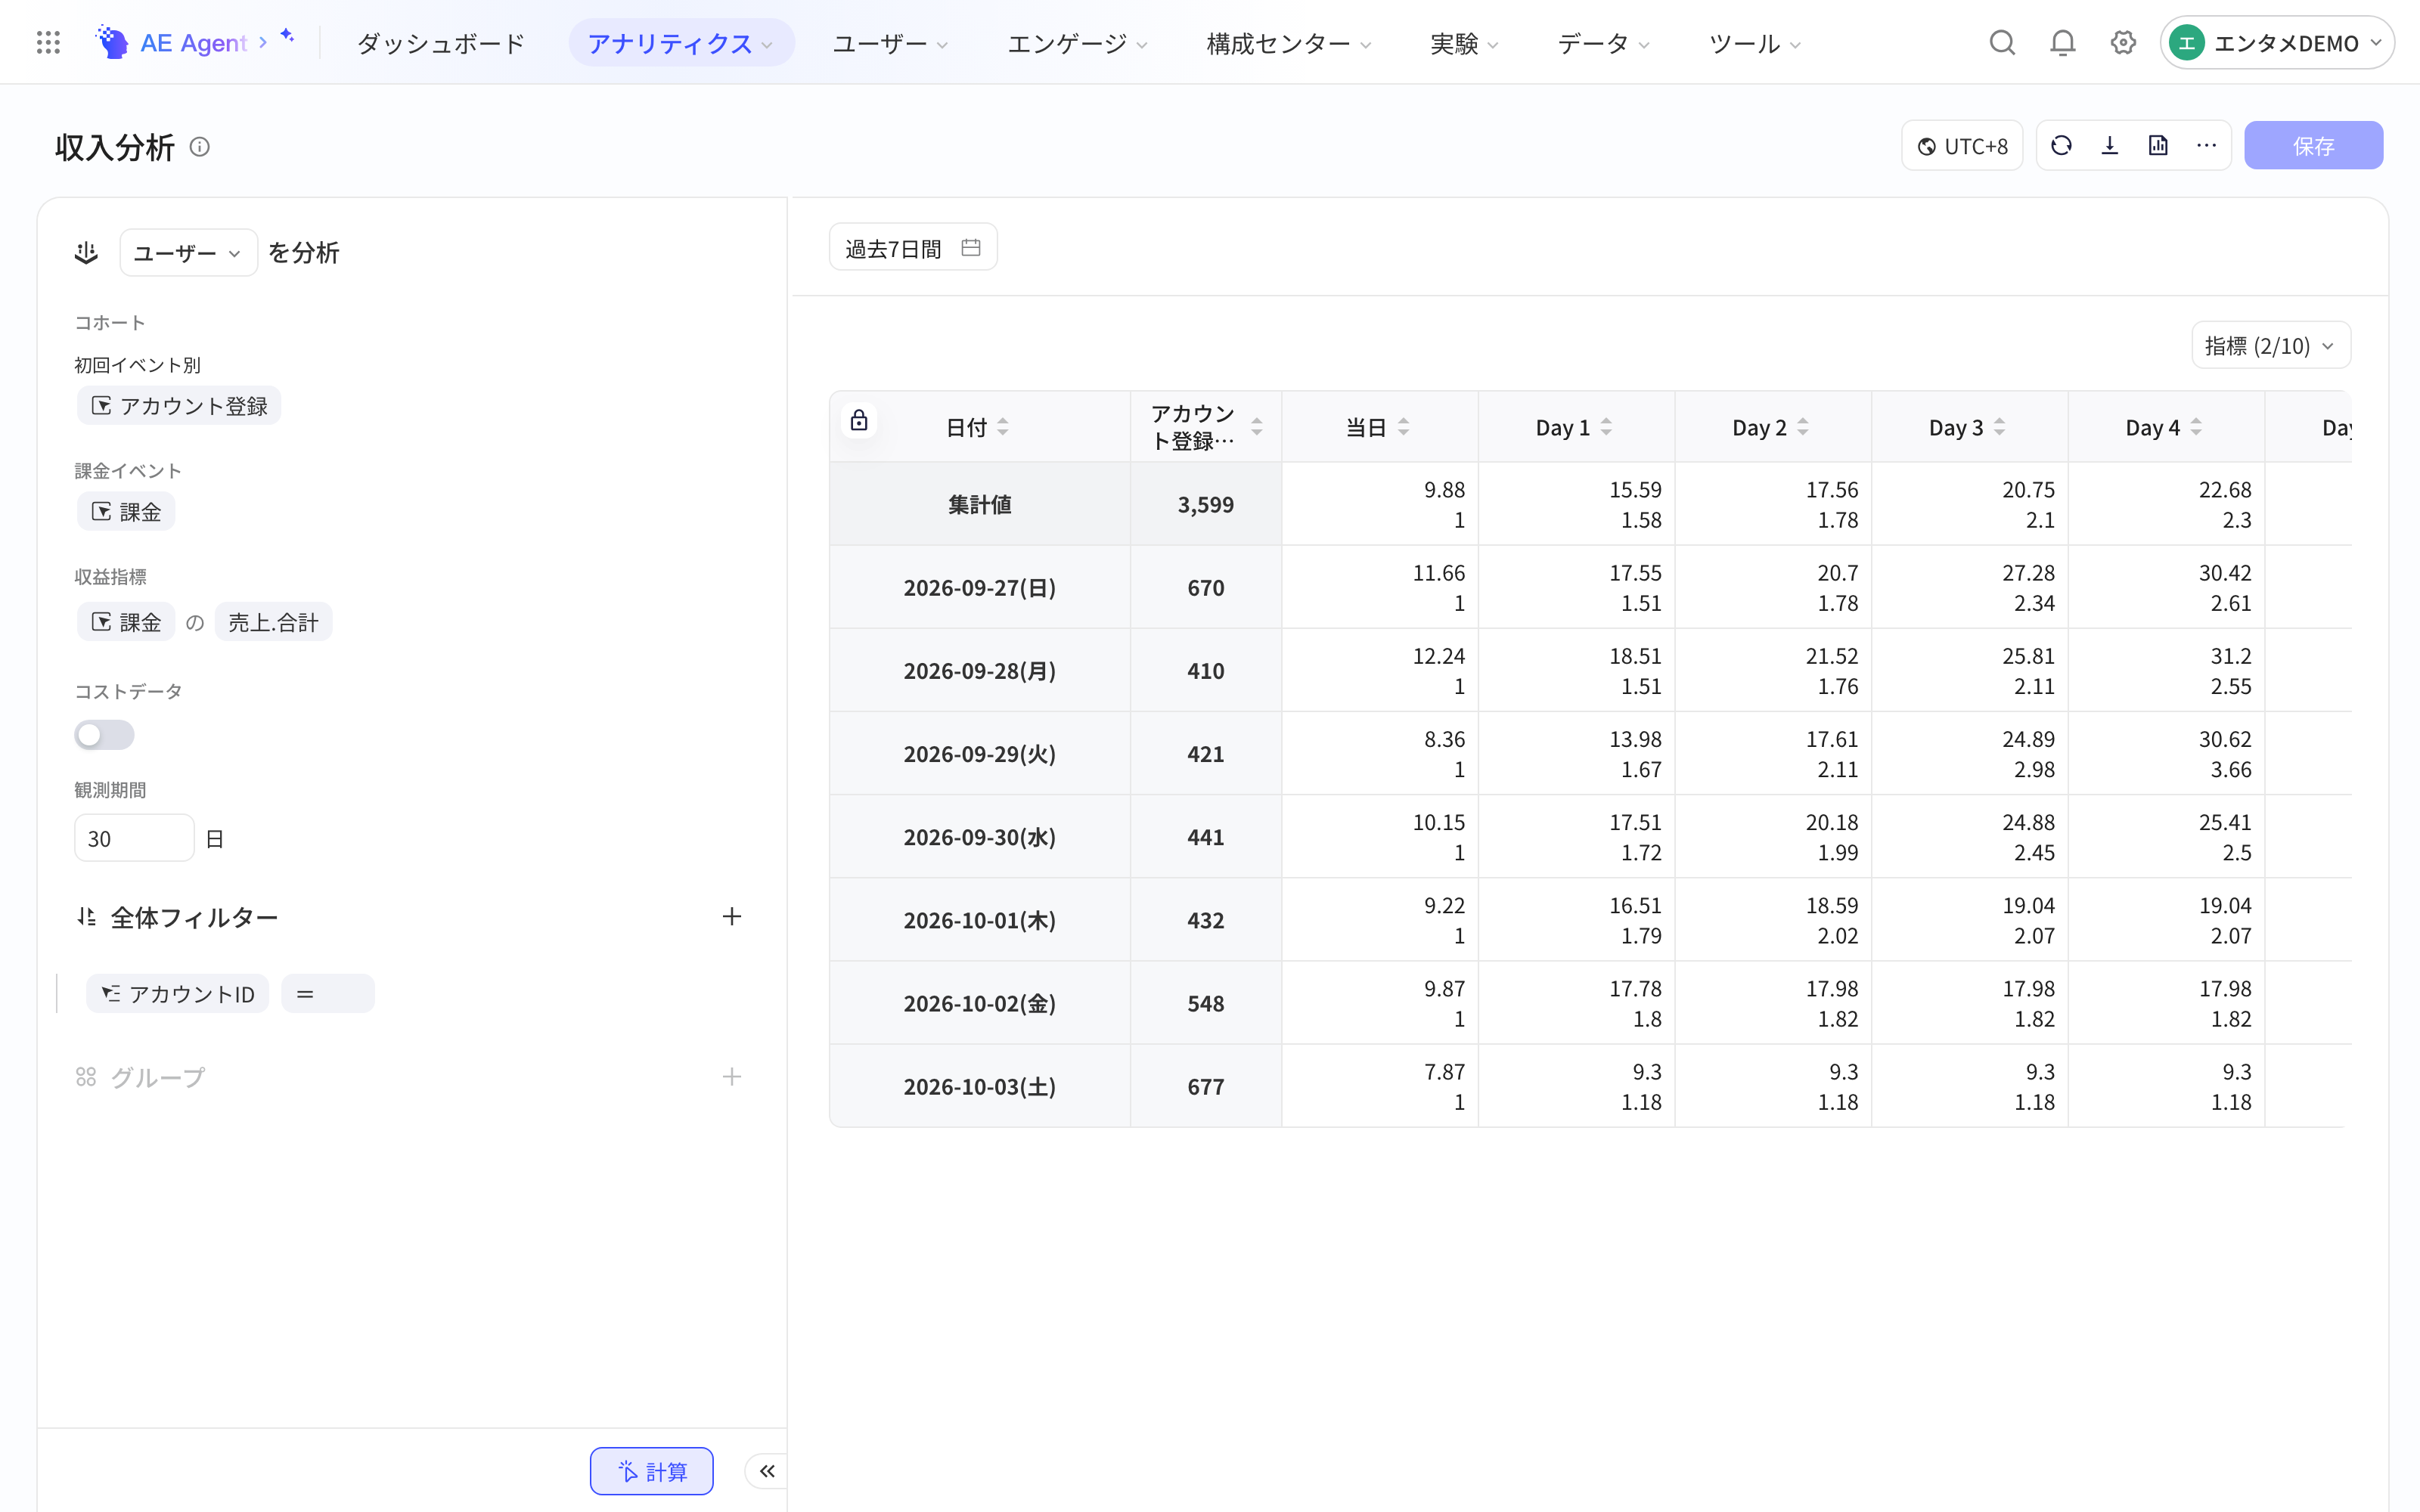
Task: Add a new グループ entry
Action: [732, 1076]
